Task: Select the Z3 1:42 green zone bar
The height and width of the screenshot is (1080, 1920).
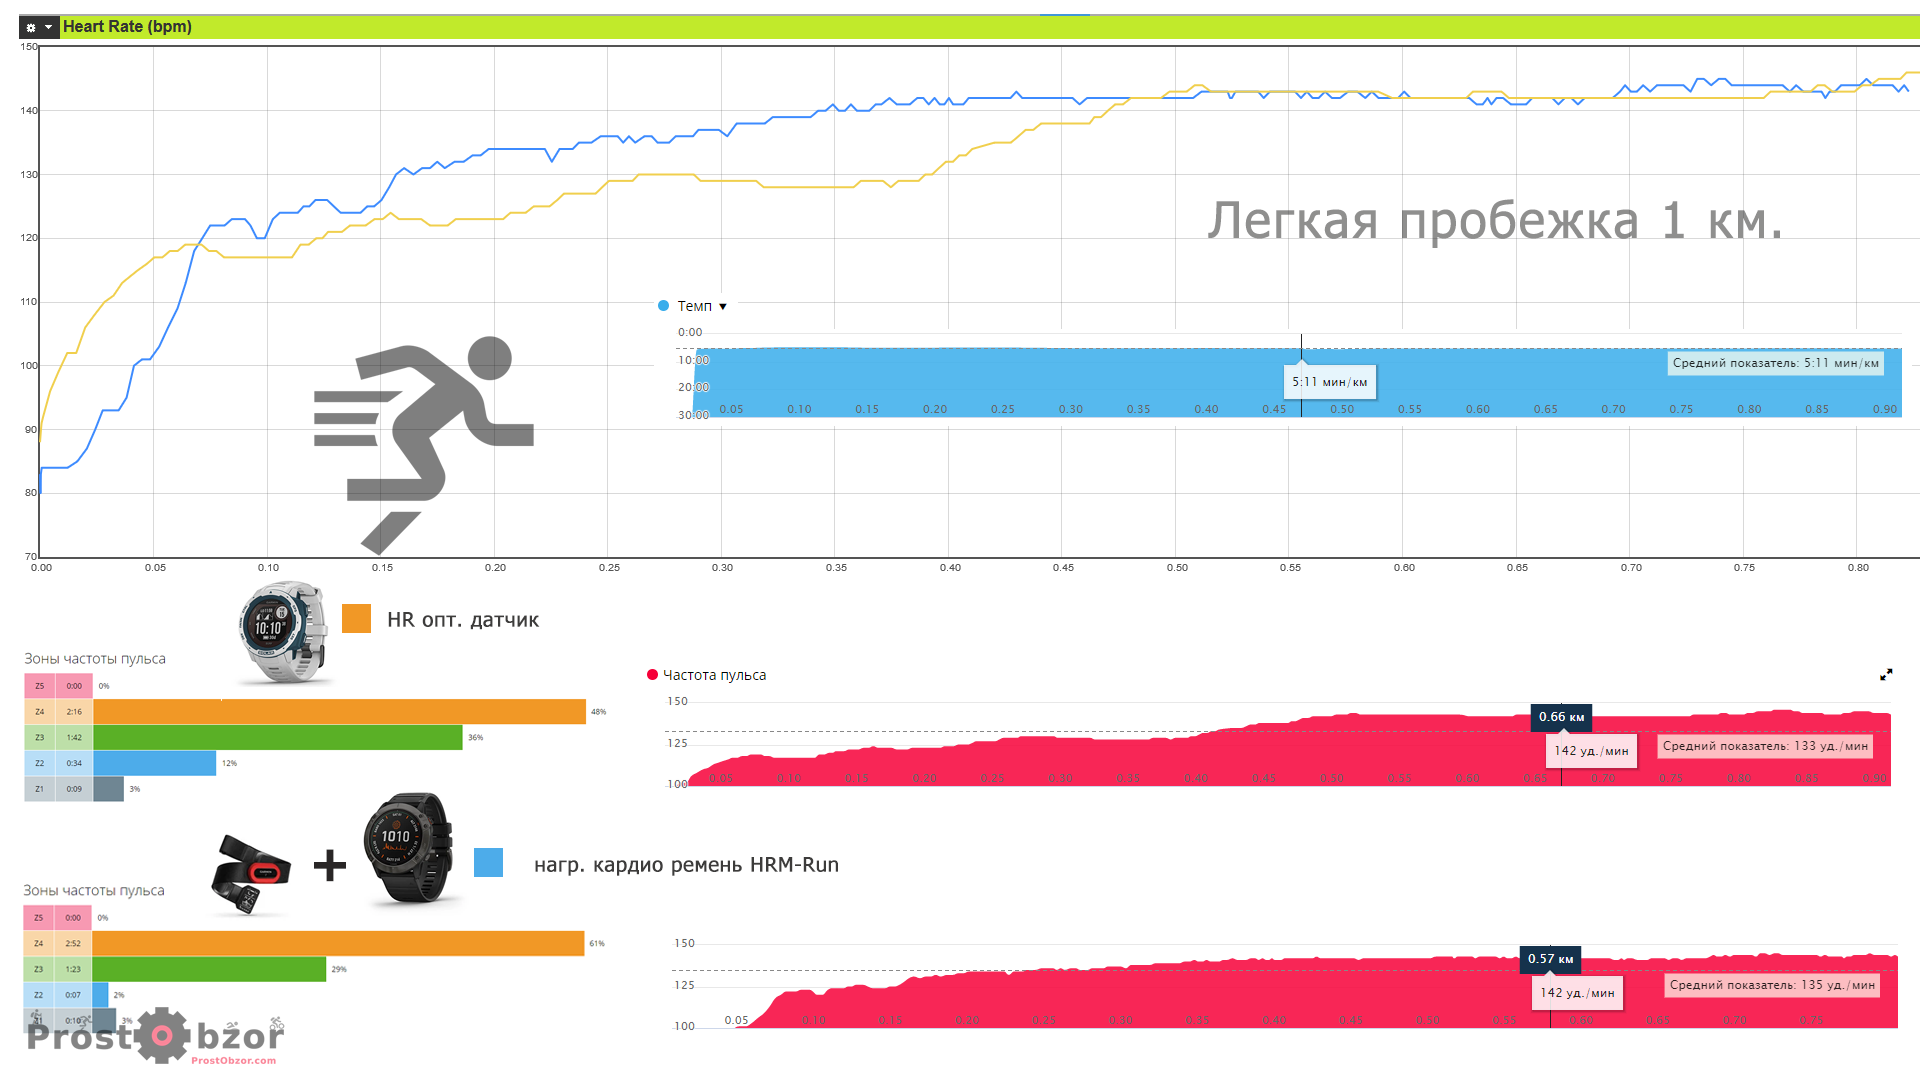Action: pos(277,738)
